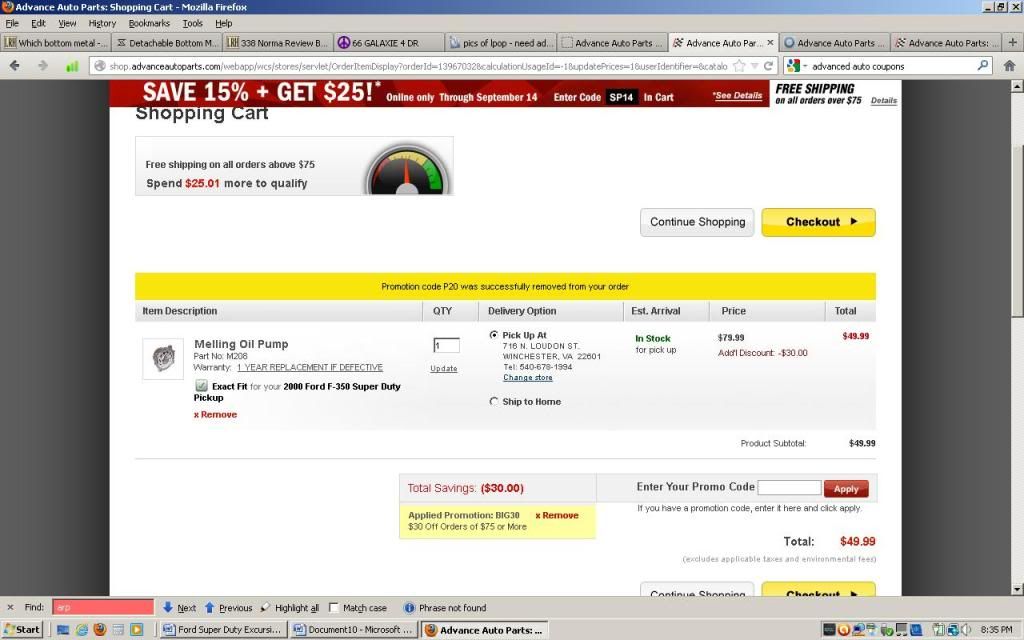Click the 8:35 PM system clock

996,630
